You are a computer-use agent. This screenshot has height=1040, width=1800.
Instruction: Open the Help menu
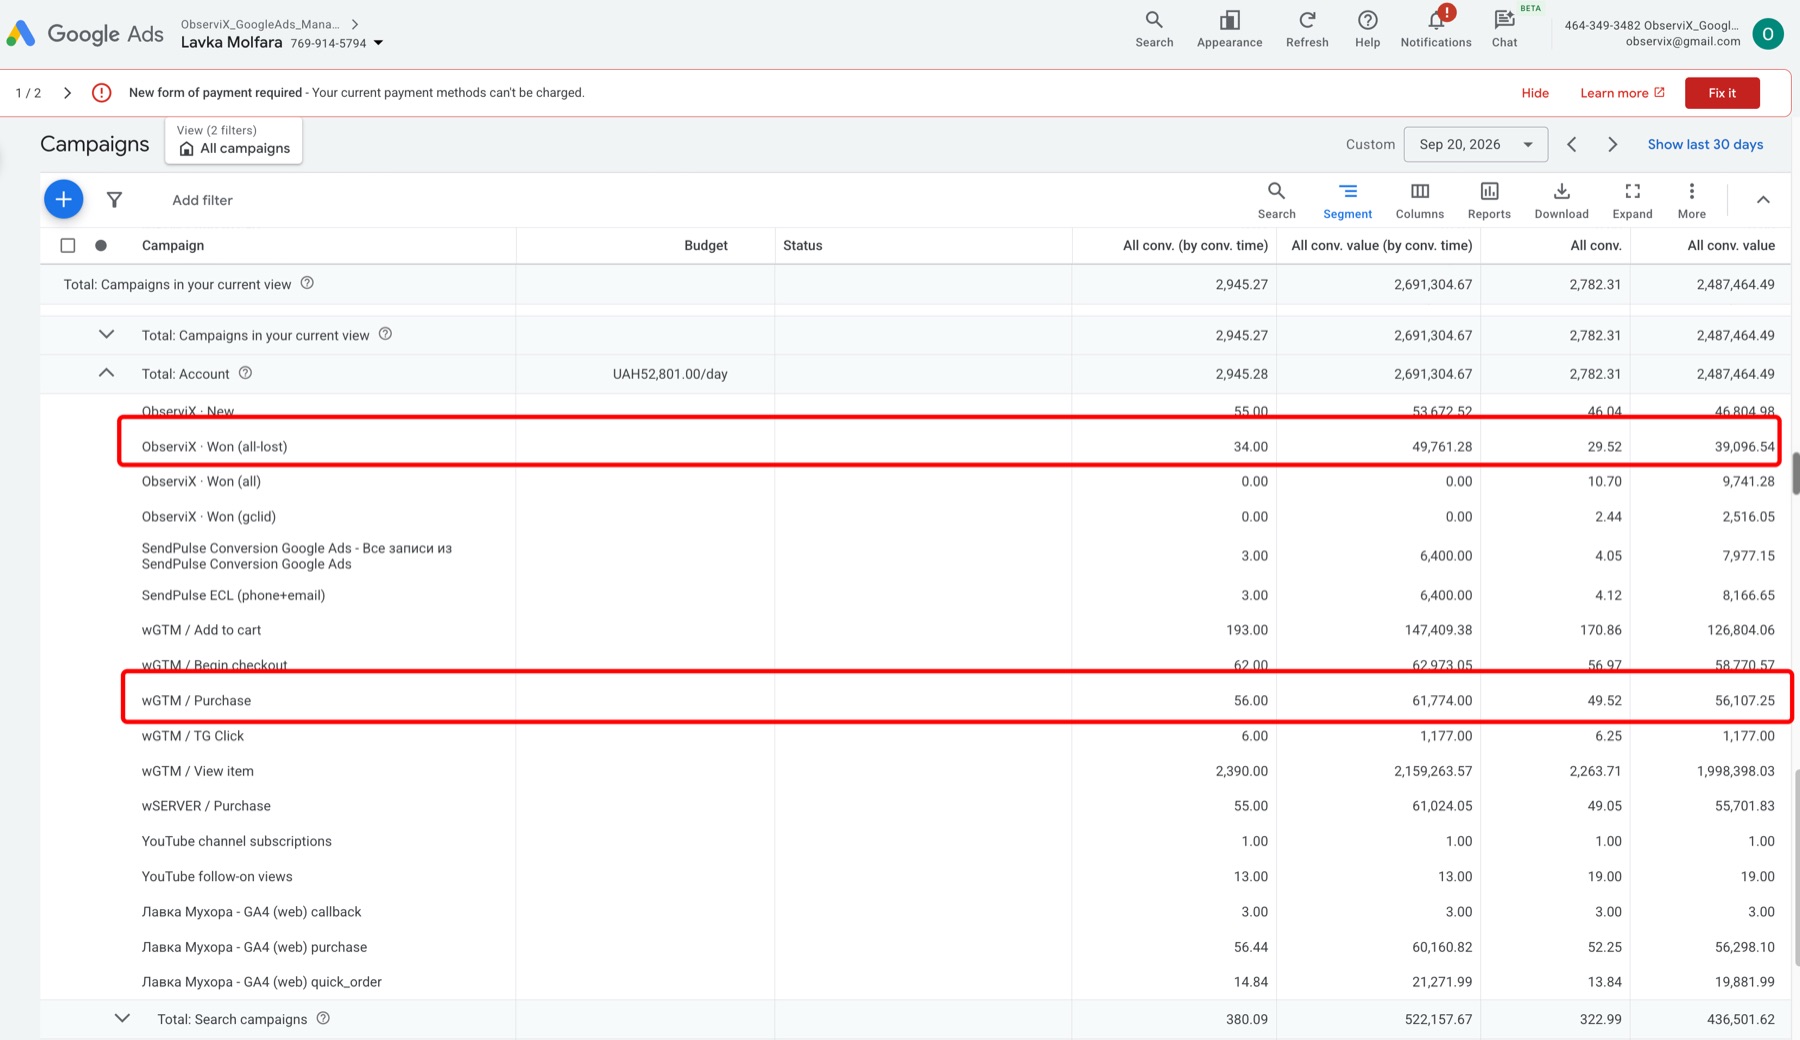click(x=1367, y=29)
